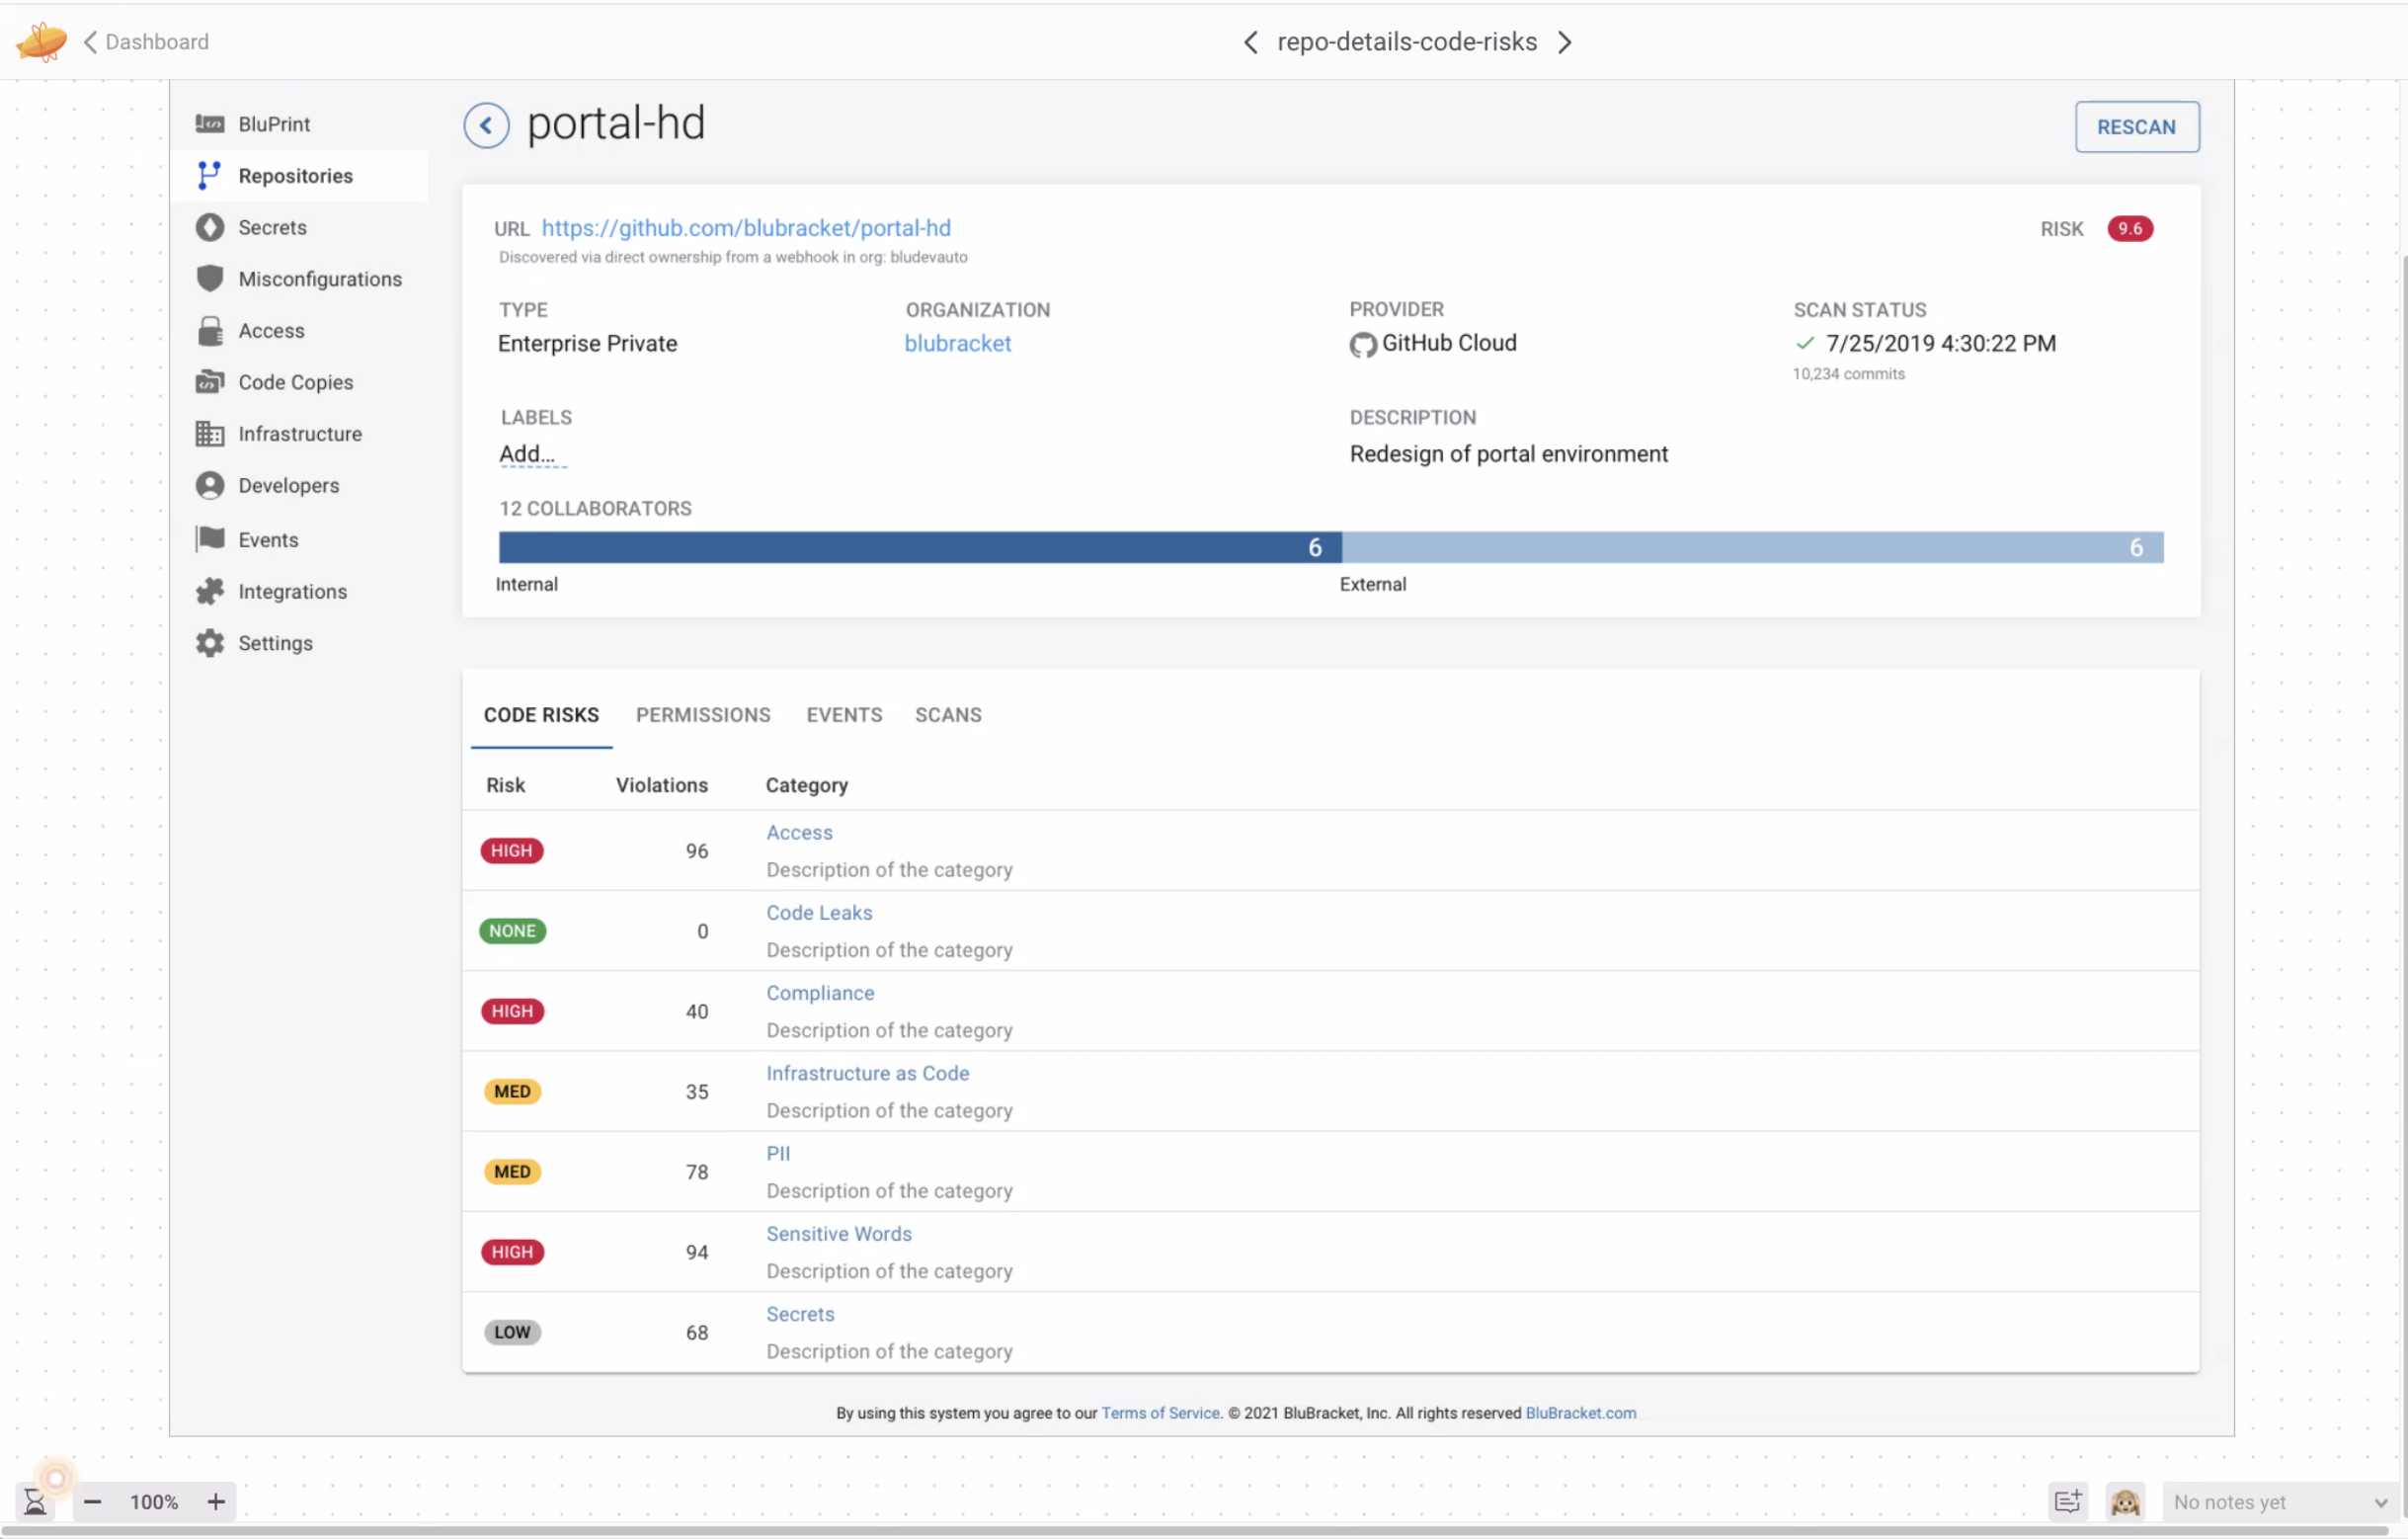Click the Infrastructure building icon
The width and height of the screenshot is (2408, 1539).
point(209,433)
